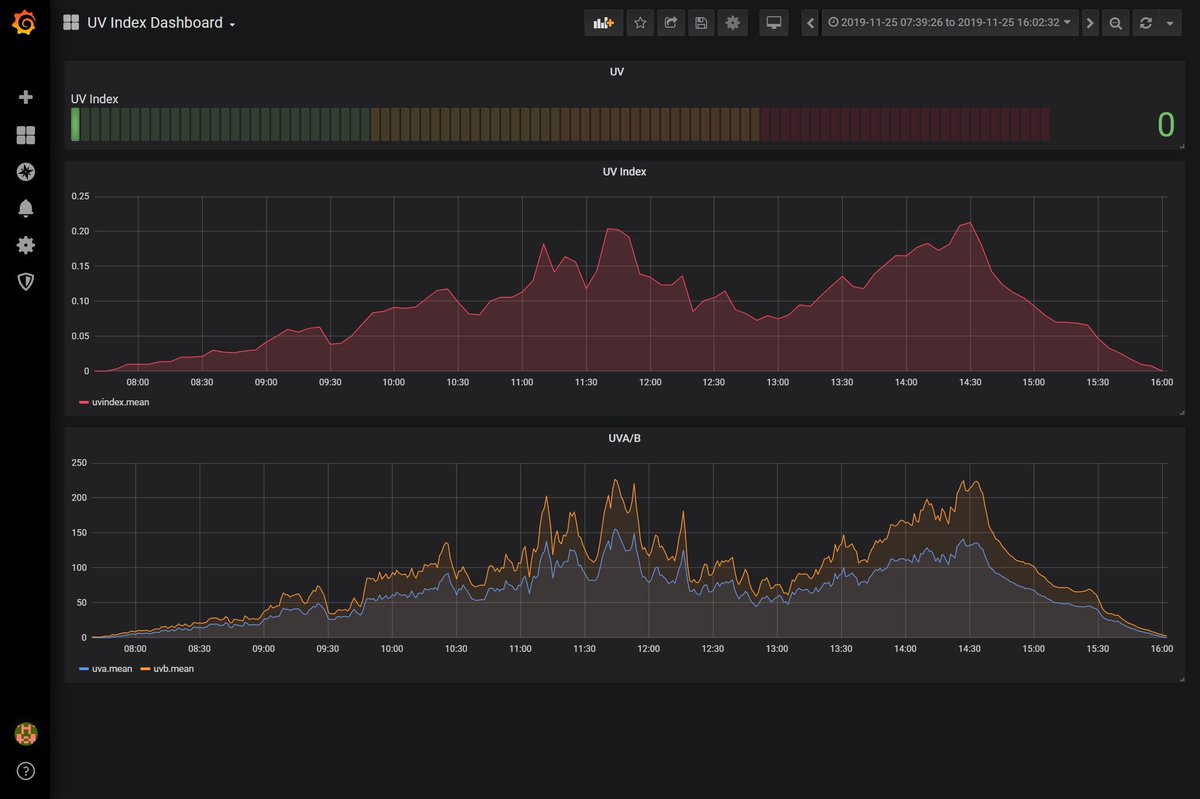Cycle view mode with monitor icon

click(773, 23)
